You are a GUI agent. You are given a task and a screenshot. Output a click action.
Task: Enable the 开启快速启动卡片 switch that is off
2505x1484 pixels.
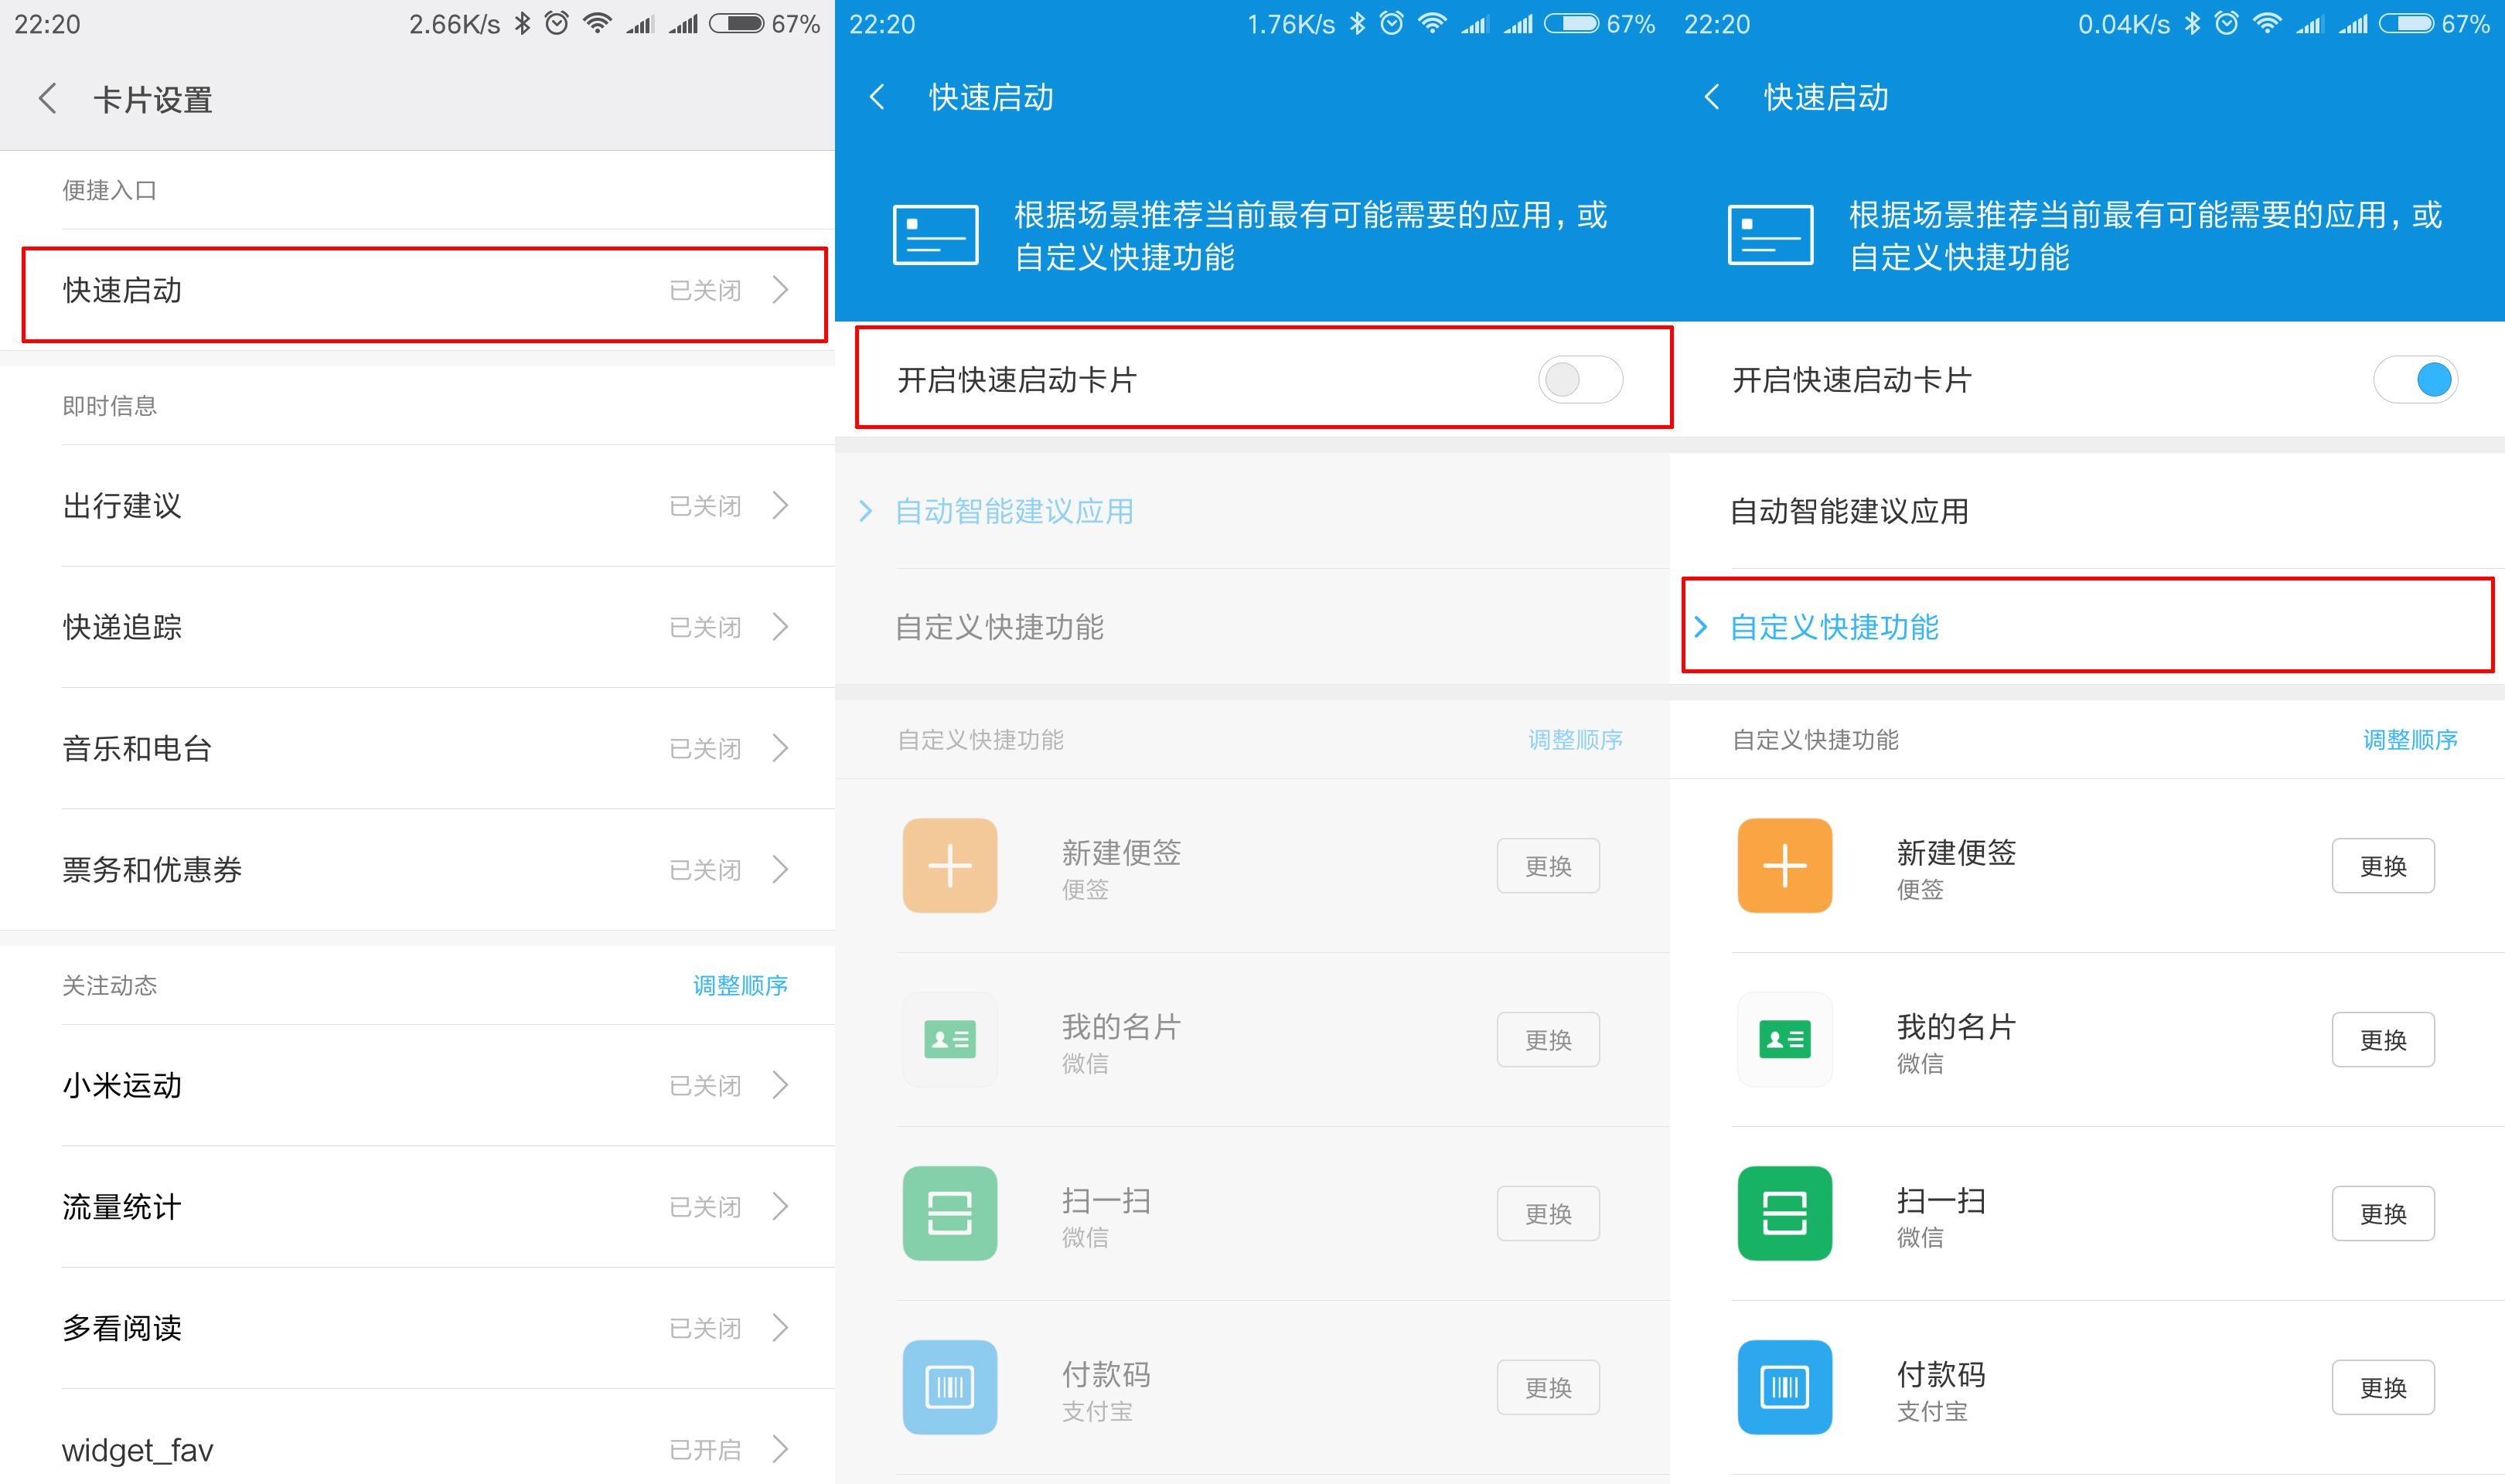(x=1579, y=380)
